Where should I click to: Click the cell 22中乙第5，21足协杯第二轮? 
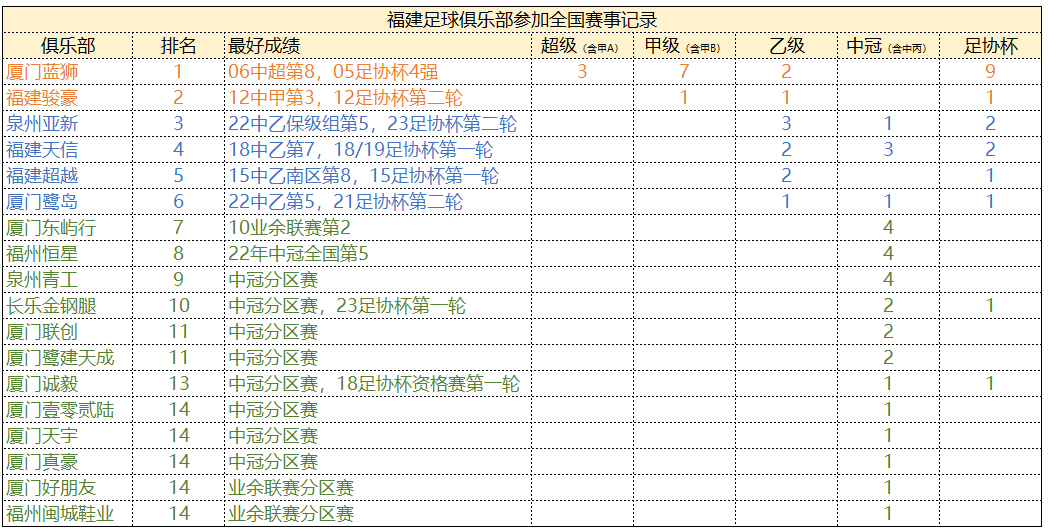(x=378, y=201)
